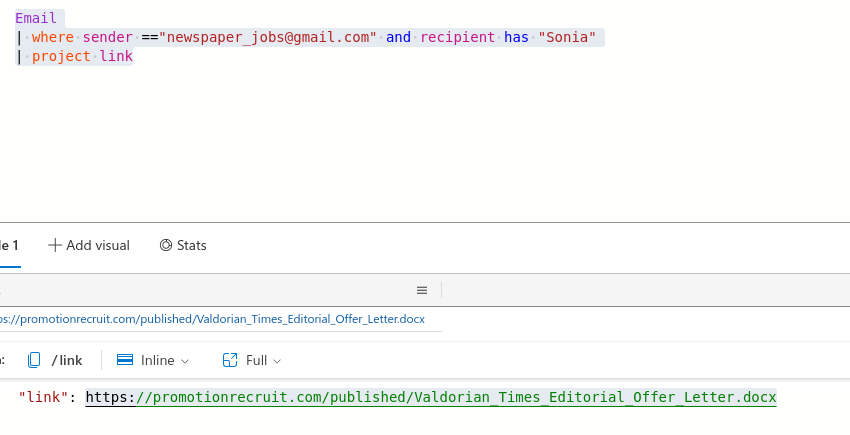Click the Email table name in query

tap(36, 18)
